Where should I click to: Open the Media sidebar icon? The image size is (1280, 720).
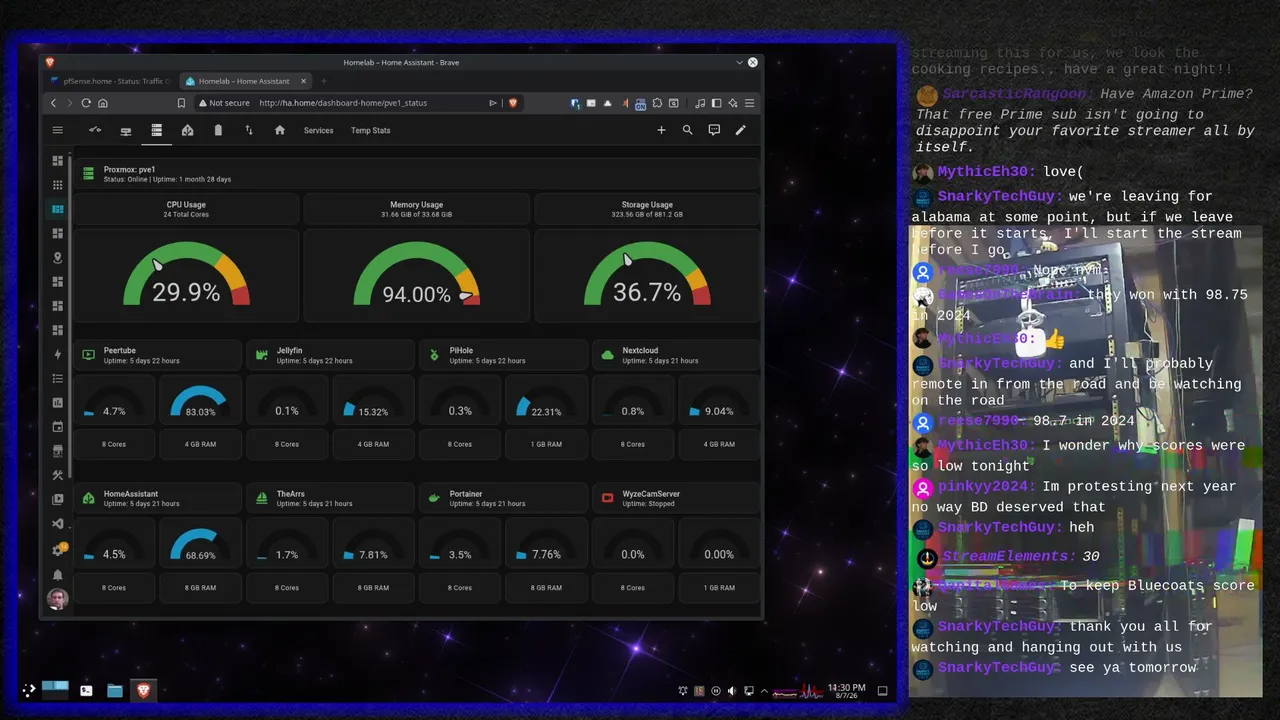tap(57, 499)
